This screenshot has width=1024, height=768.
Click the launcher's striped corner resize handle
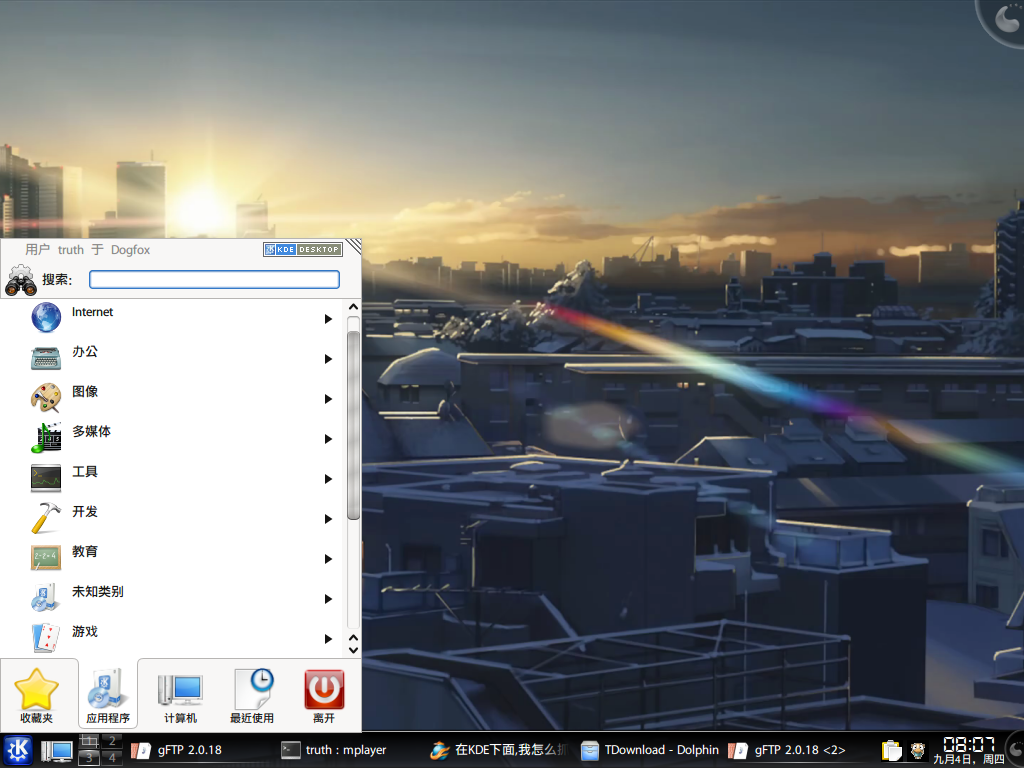353,246
